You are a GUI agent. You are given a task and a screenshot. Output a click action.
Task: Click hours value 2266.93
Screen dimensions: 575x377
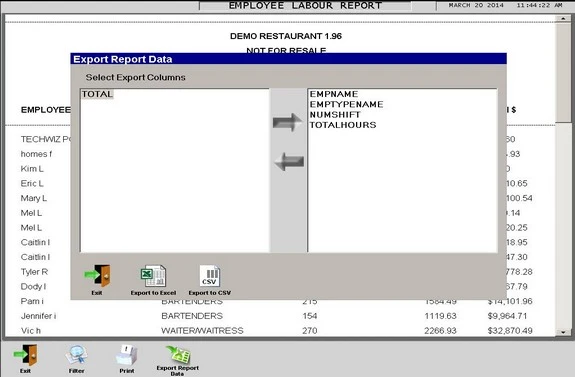(x=440, y=330)
